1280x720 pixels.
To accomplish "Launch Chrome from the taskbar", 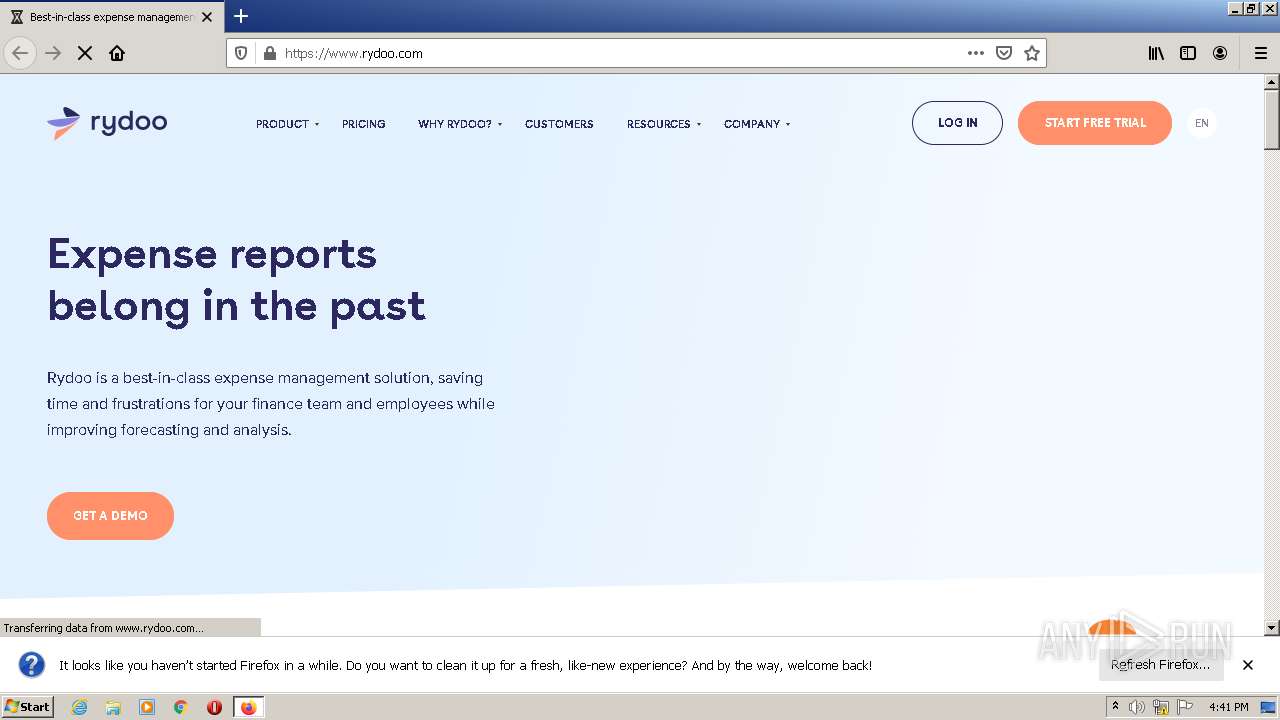I will (181, 707).
